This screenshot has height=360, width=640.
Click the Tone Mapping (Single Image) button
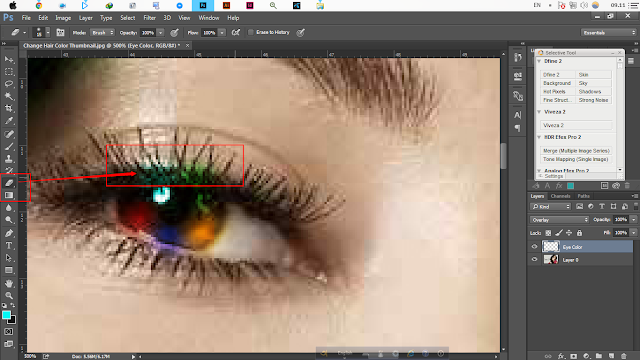[x=576, y=159]
